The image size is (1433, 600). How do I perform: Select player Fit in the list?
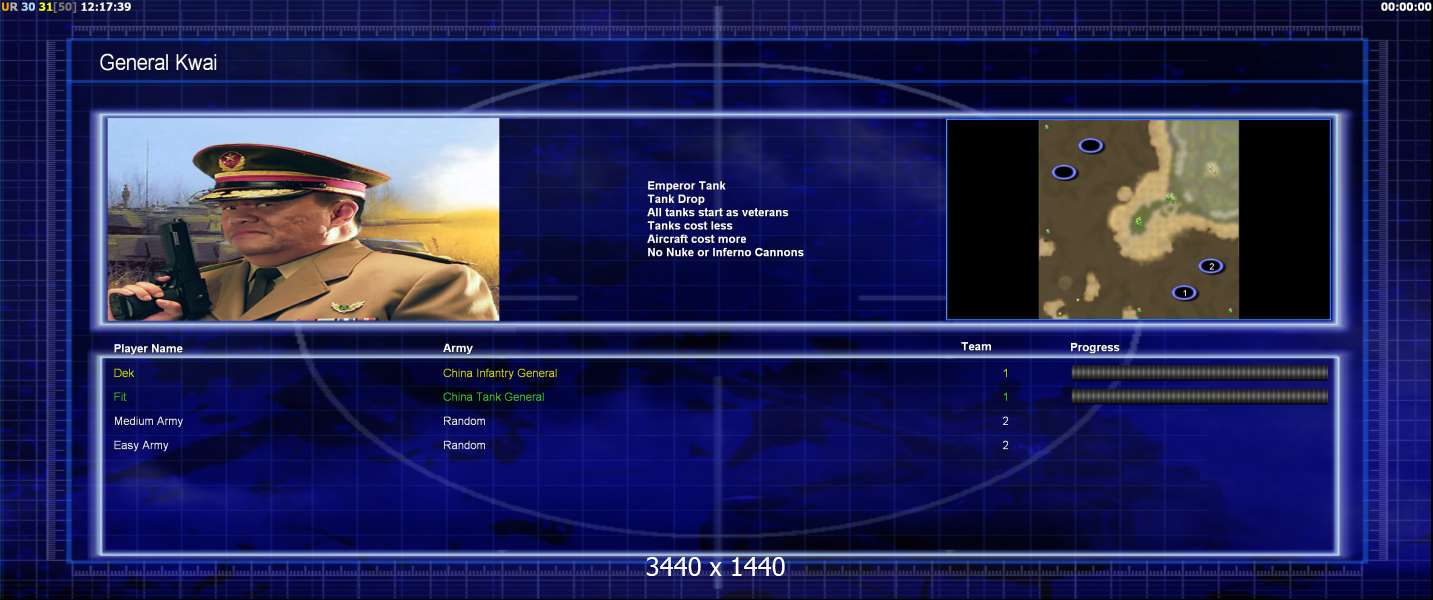120,397
